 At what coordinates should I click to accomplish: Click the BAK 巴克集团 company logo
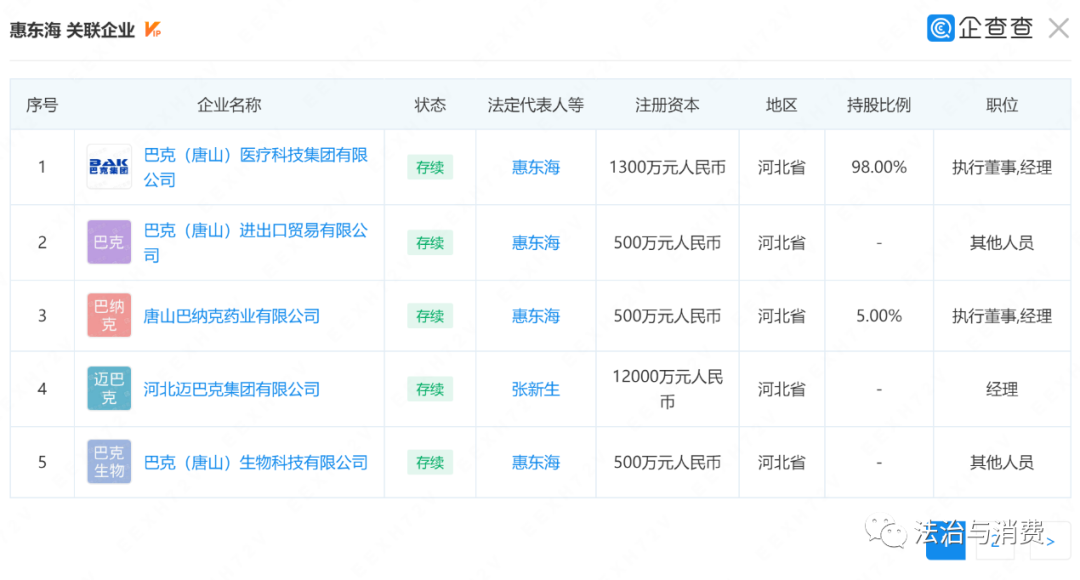pos(109,167)
